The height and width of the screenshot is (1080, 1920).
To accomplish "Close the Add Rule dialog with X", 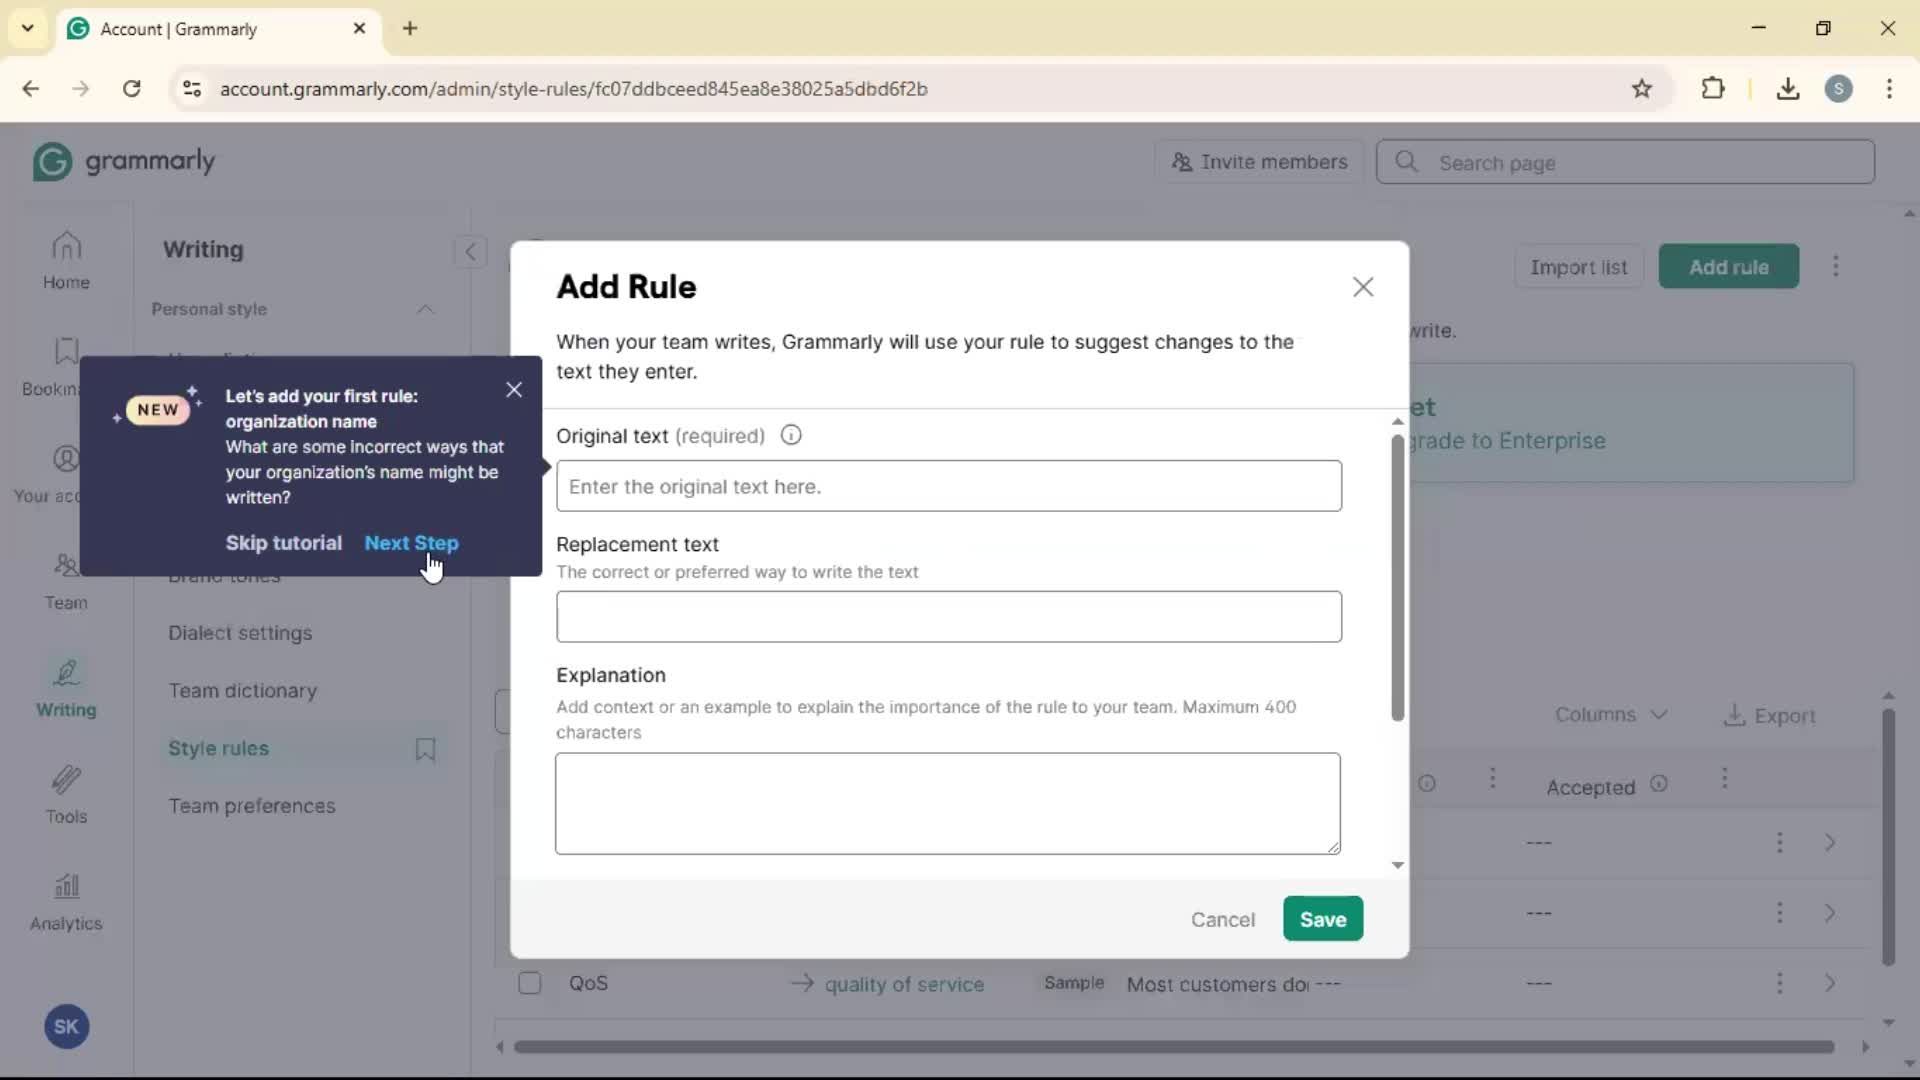I will [x=1363, y=287].
